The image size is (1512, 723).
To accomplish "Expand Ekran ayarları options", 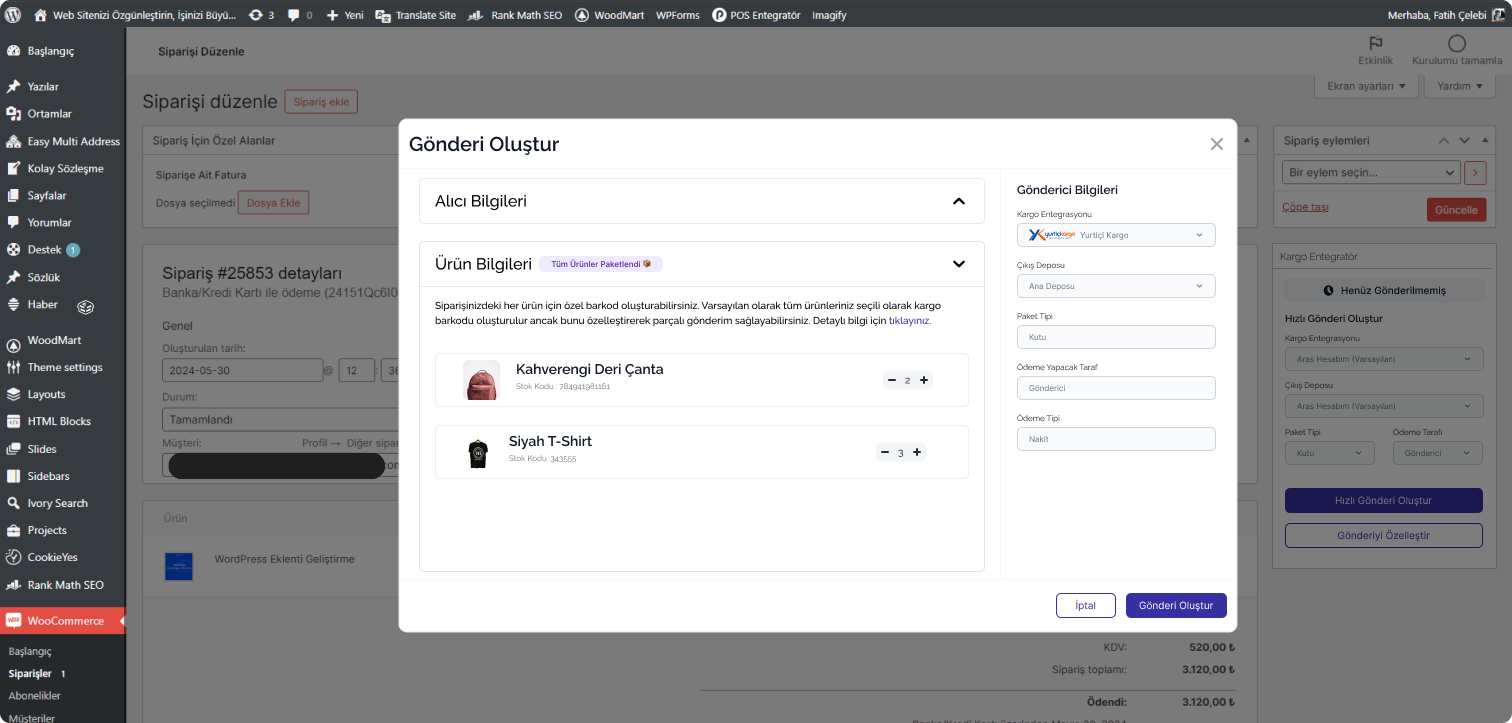I will click(x=1366, y=86).
